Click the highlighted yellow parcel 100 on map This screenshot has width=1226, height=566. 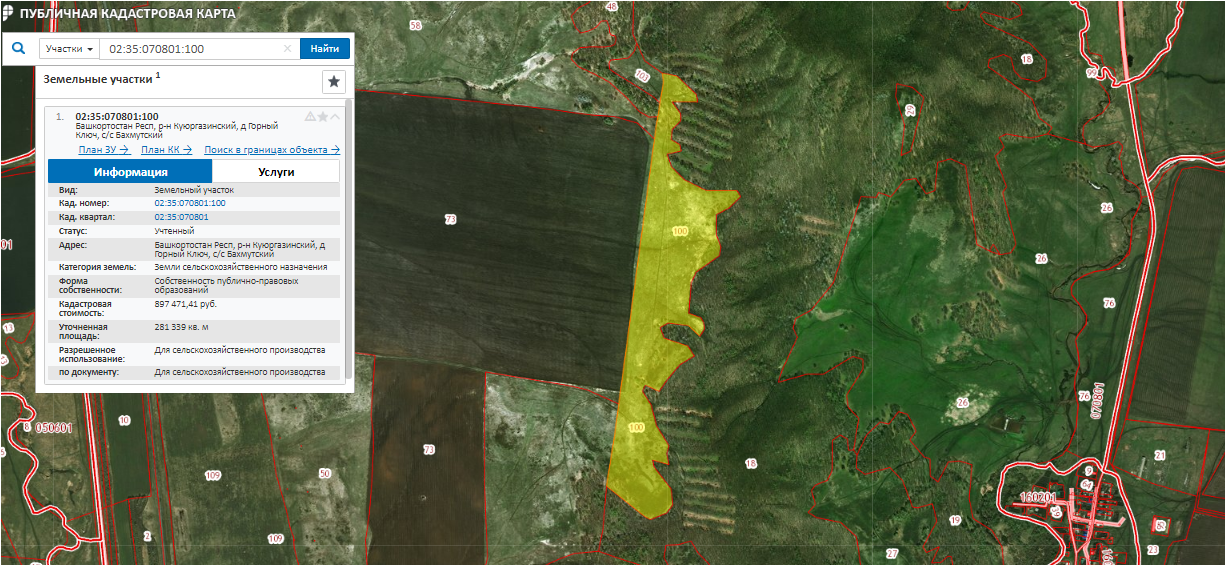click(x=670, y=260)
